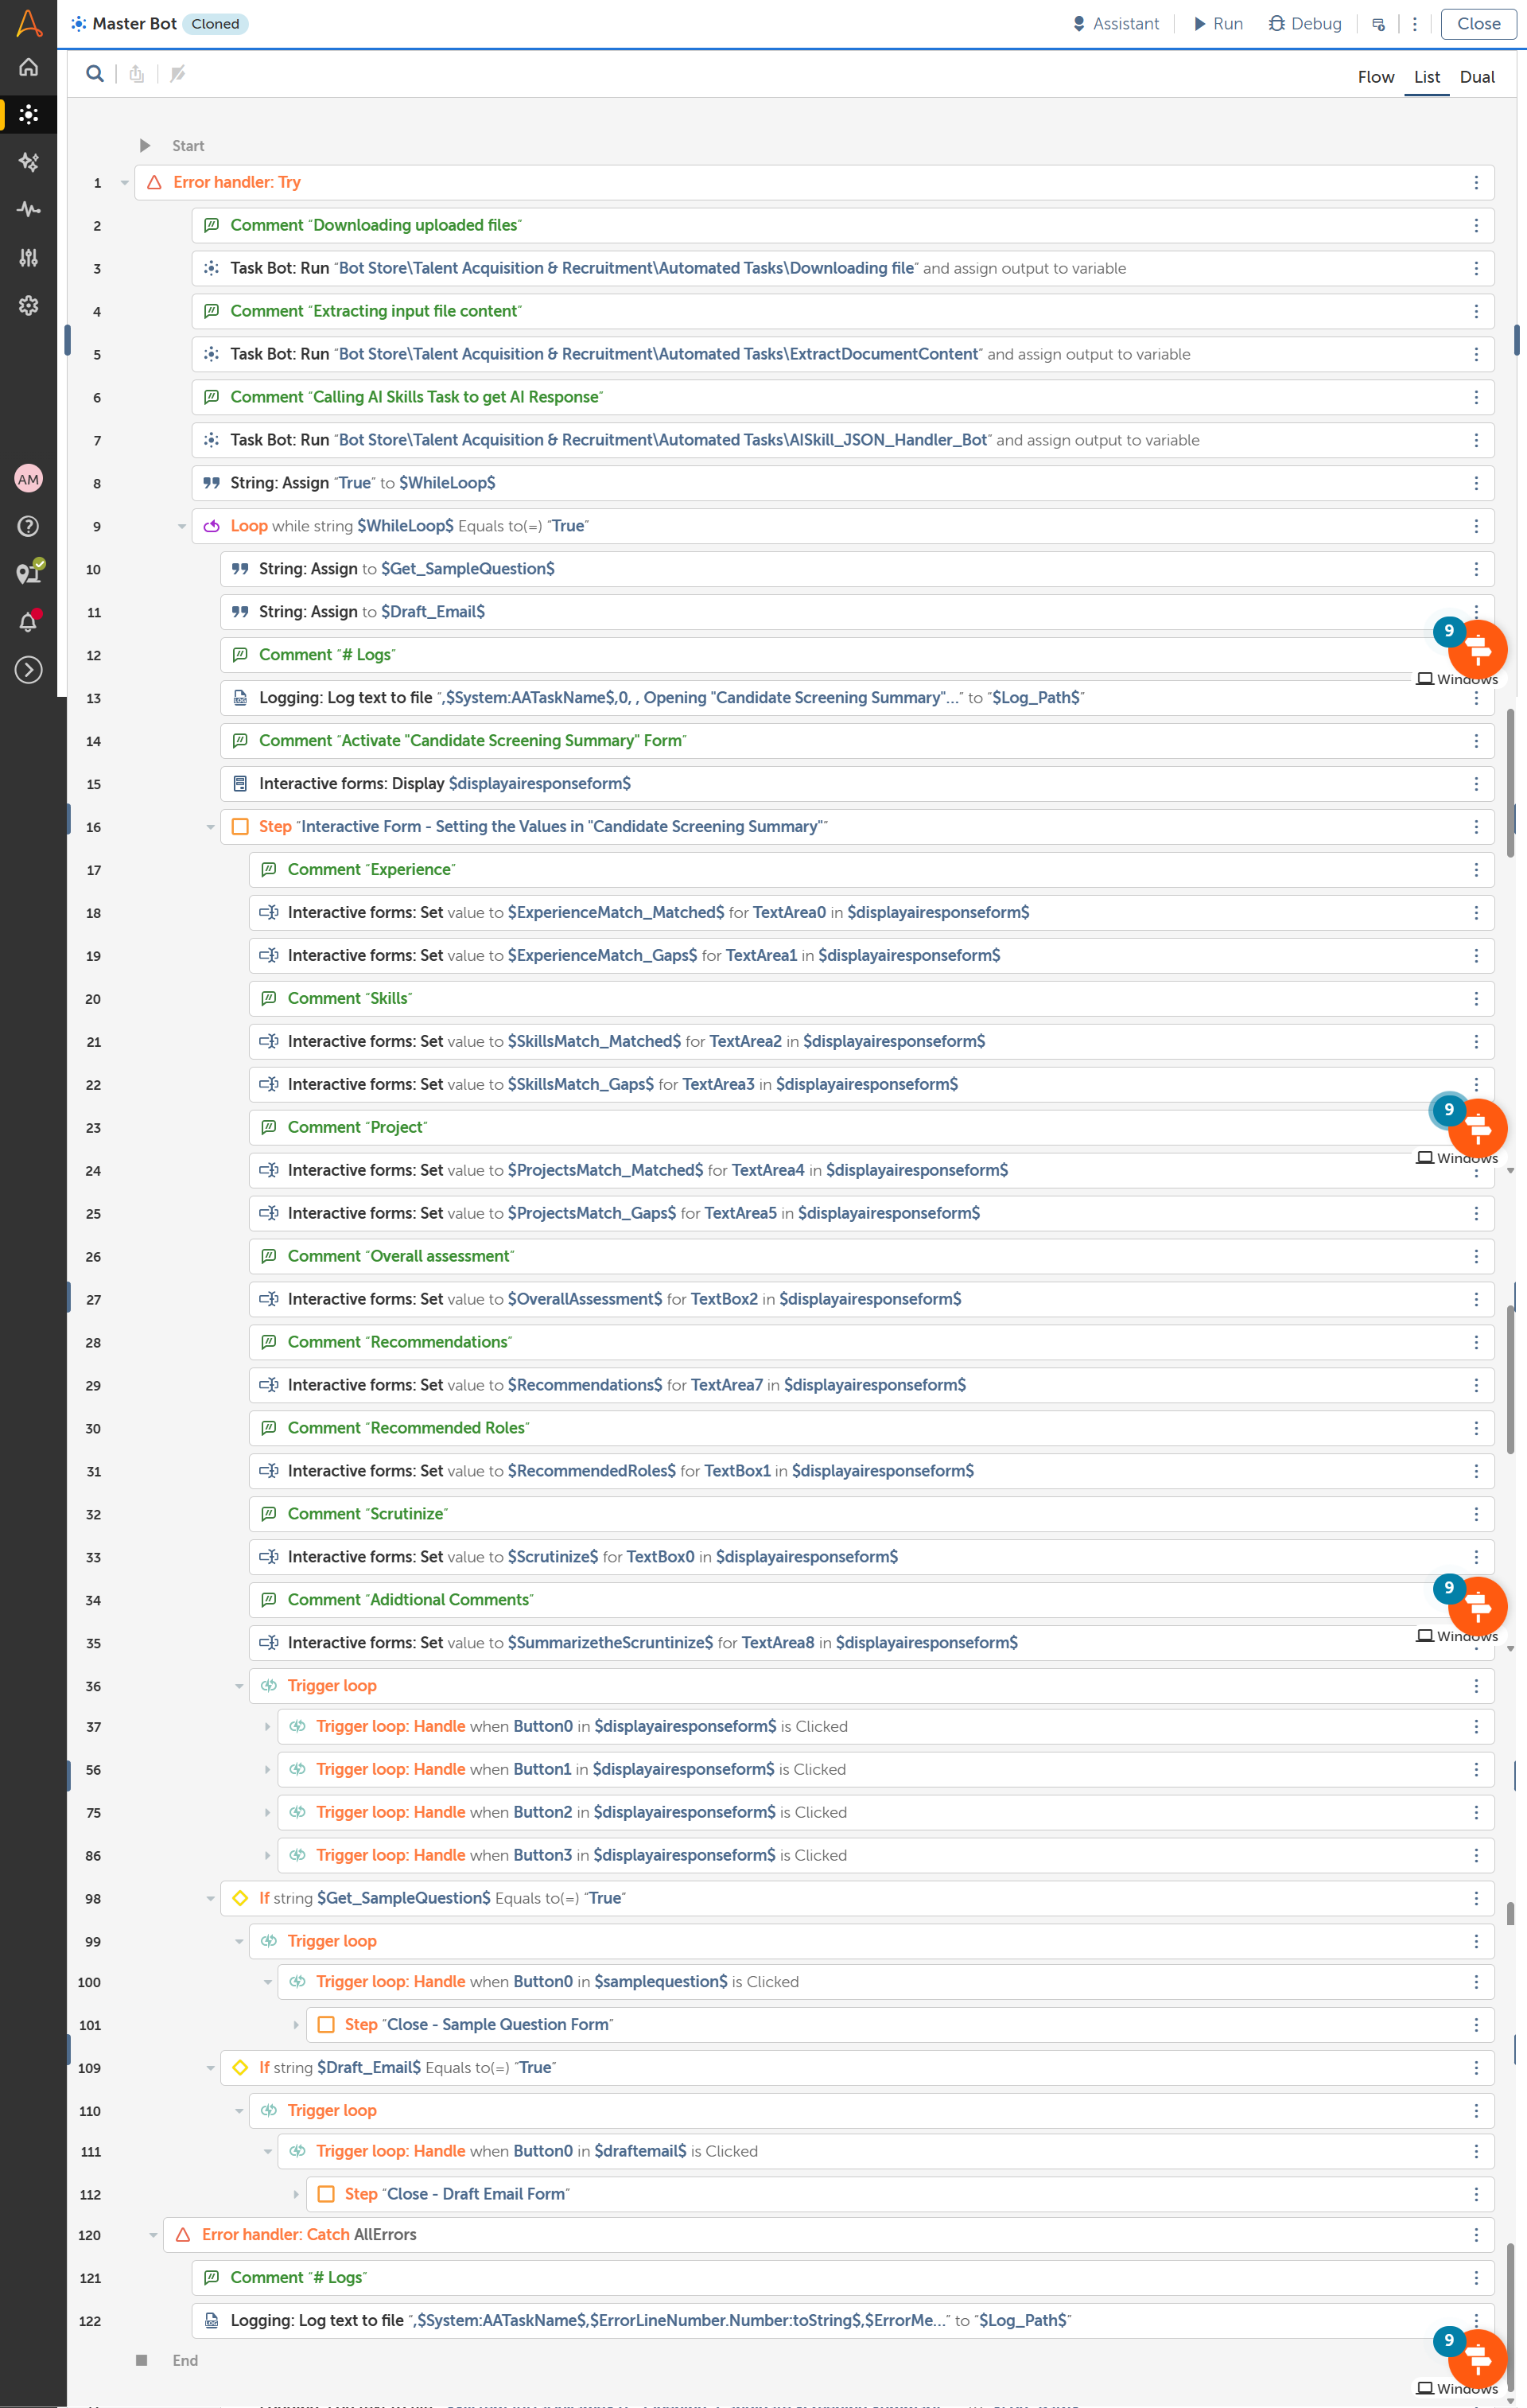Collapse the Error handler: Try block

click(125, 183)
